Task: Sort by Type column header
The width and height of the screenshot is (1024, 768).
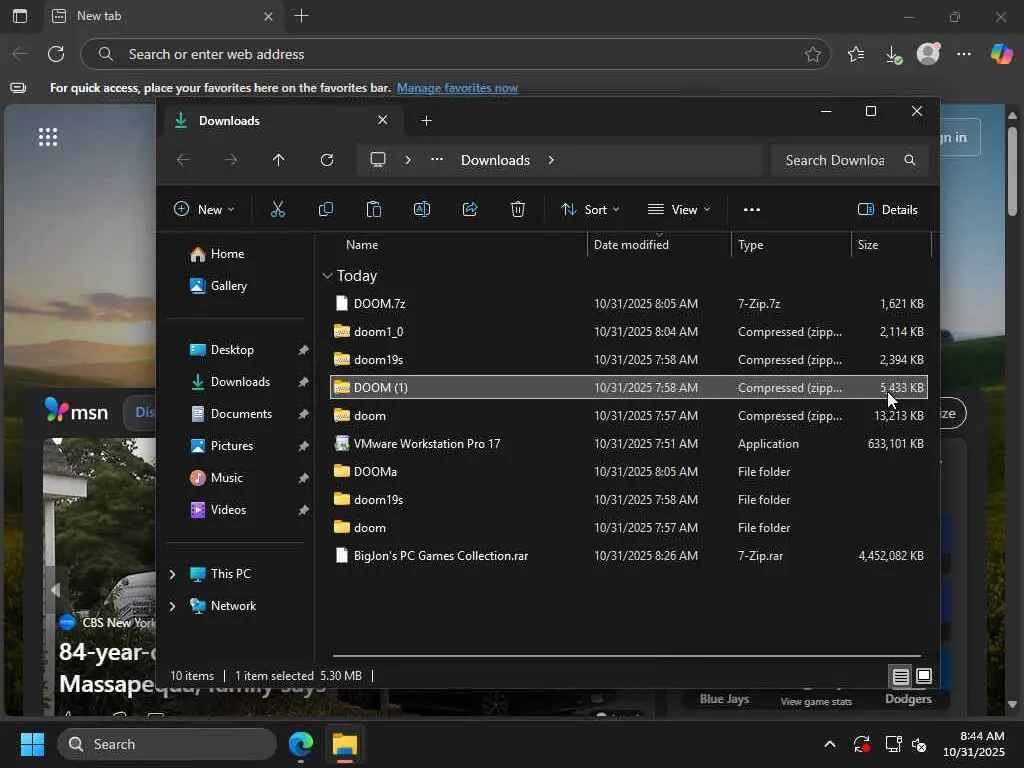Action: coord(750,245)
